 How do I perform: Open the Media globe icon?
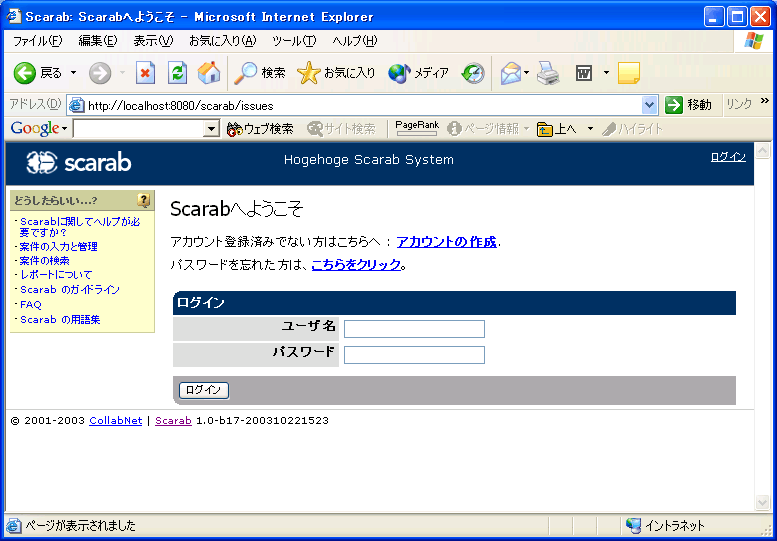click(x=399, y=73)
